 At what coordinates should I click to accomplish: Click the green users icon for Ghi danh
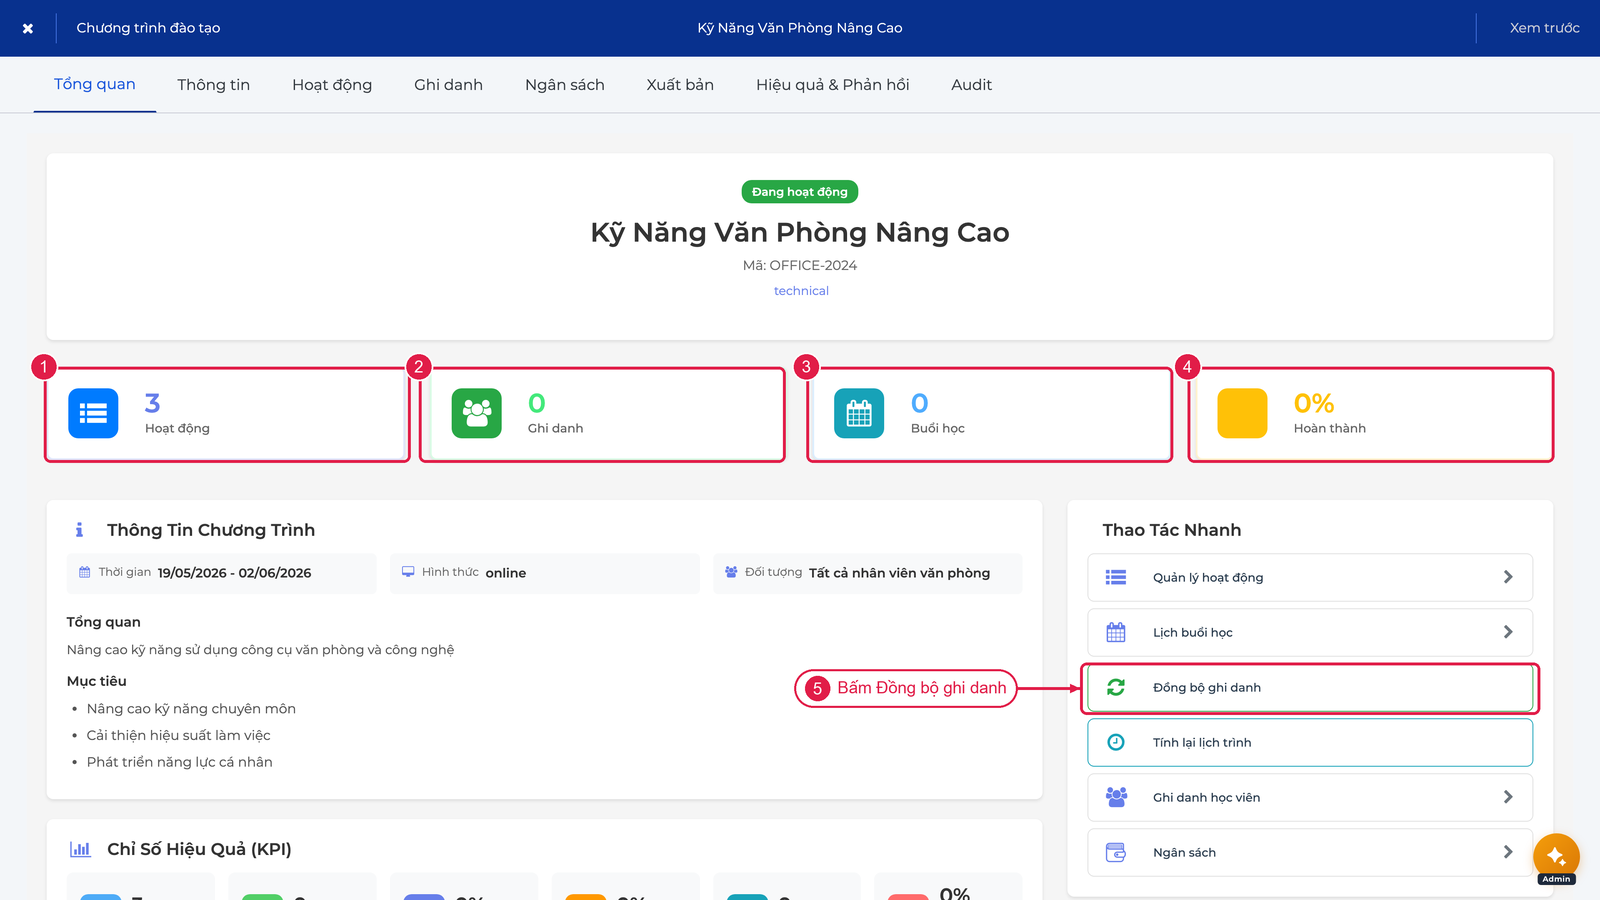click(477, 413)
